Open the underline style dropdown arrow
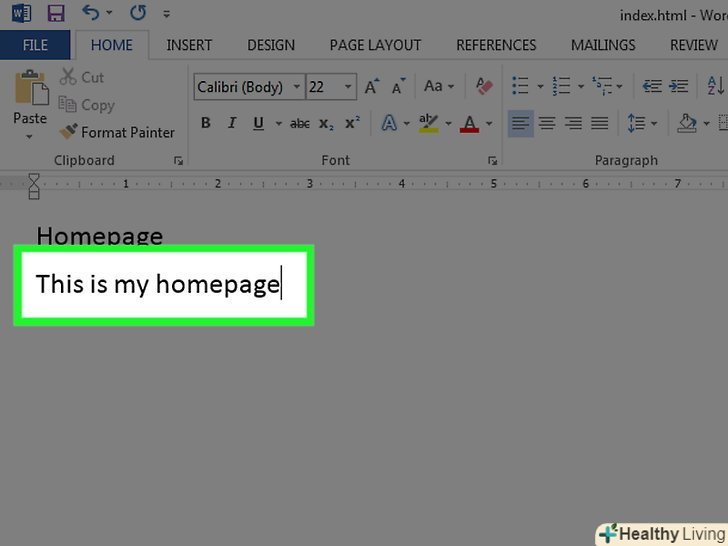 [x=279, y=124]
